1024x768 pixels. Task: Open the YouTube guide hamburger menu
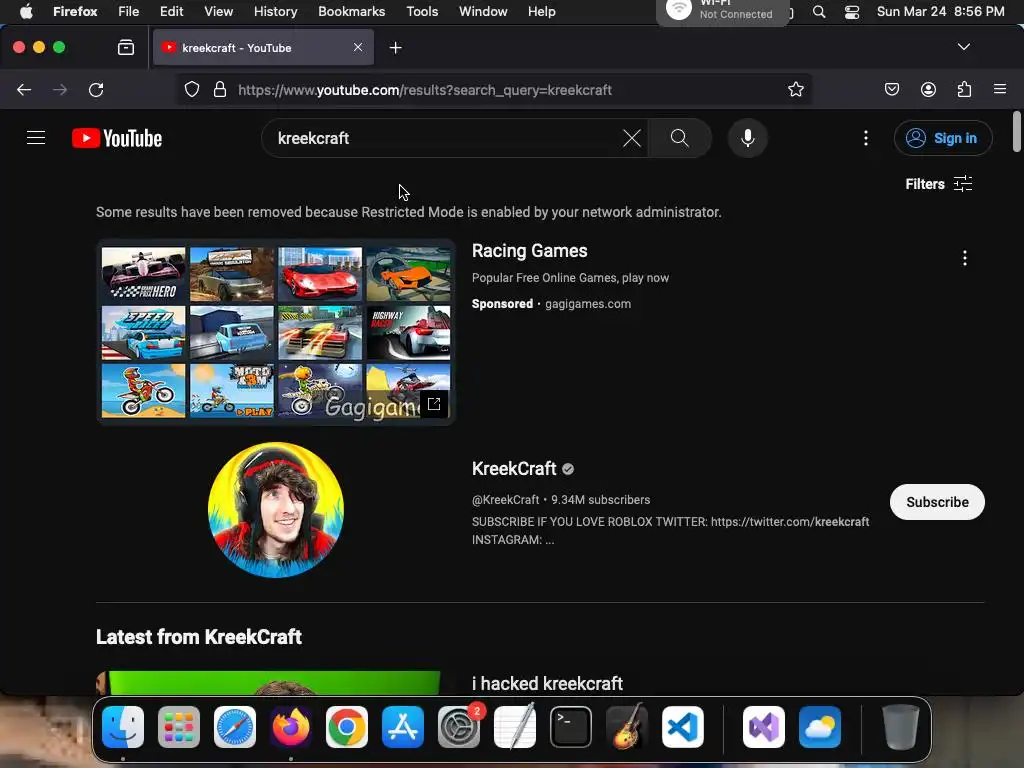pyautogui.click(x=36, y=138)
